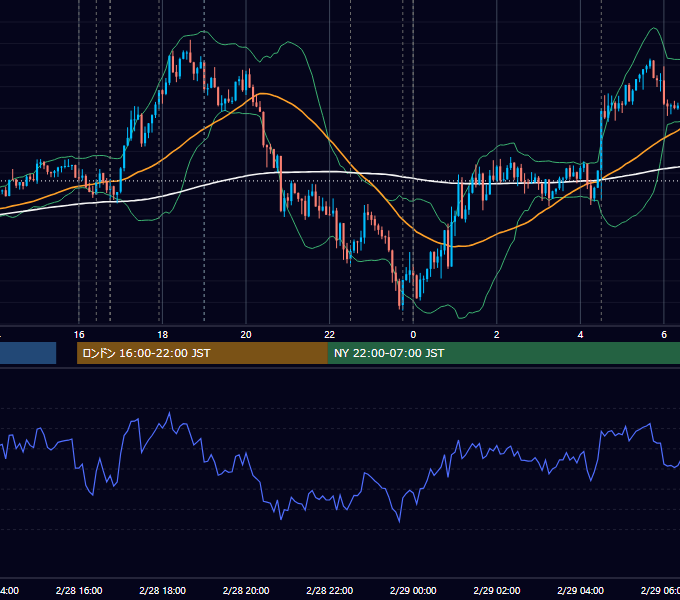
Task: Click the 4 hour label on the price chart axis
Action: coord(580,335)
